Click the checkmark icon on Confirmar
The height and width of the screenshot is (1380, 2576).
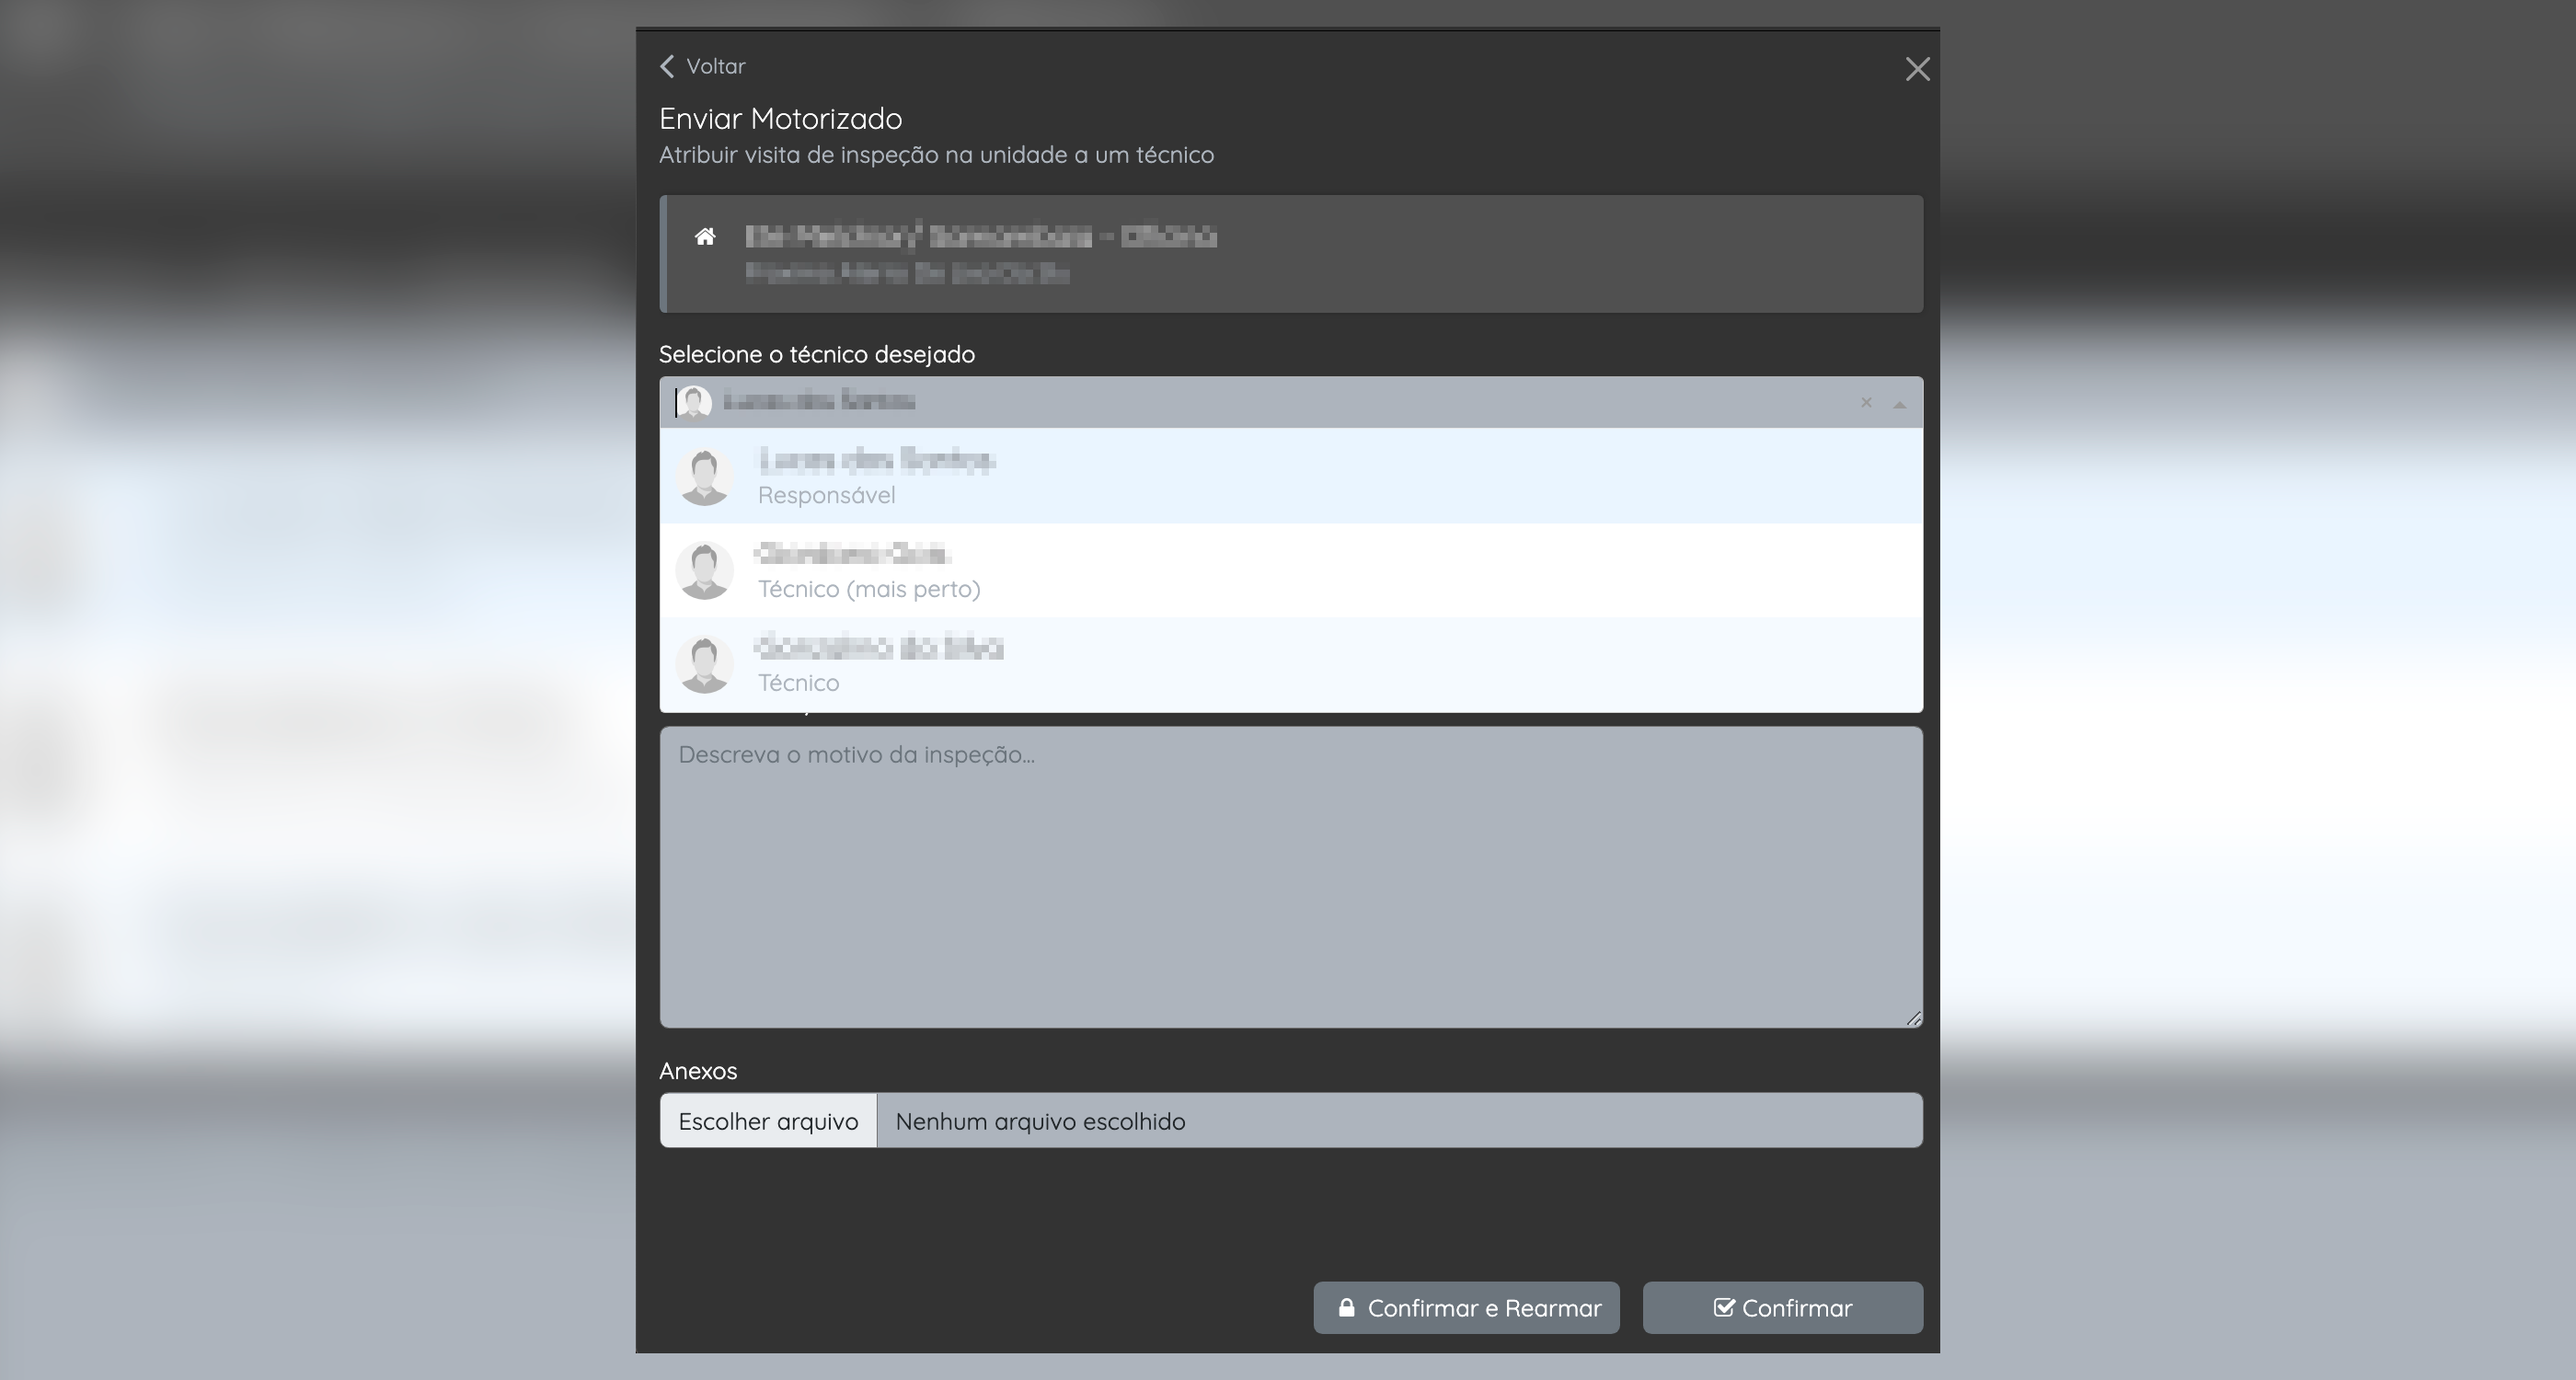(1723, 1307)
